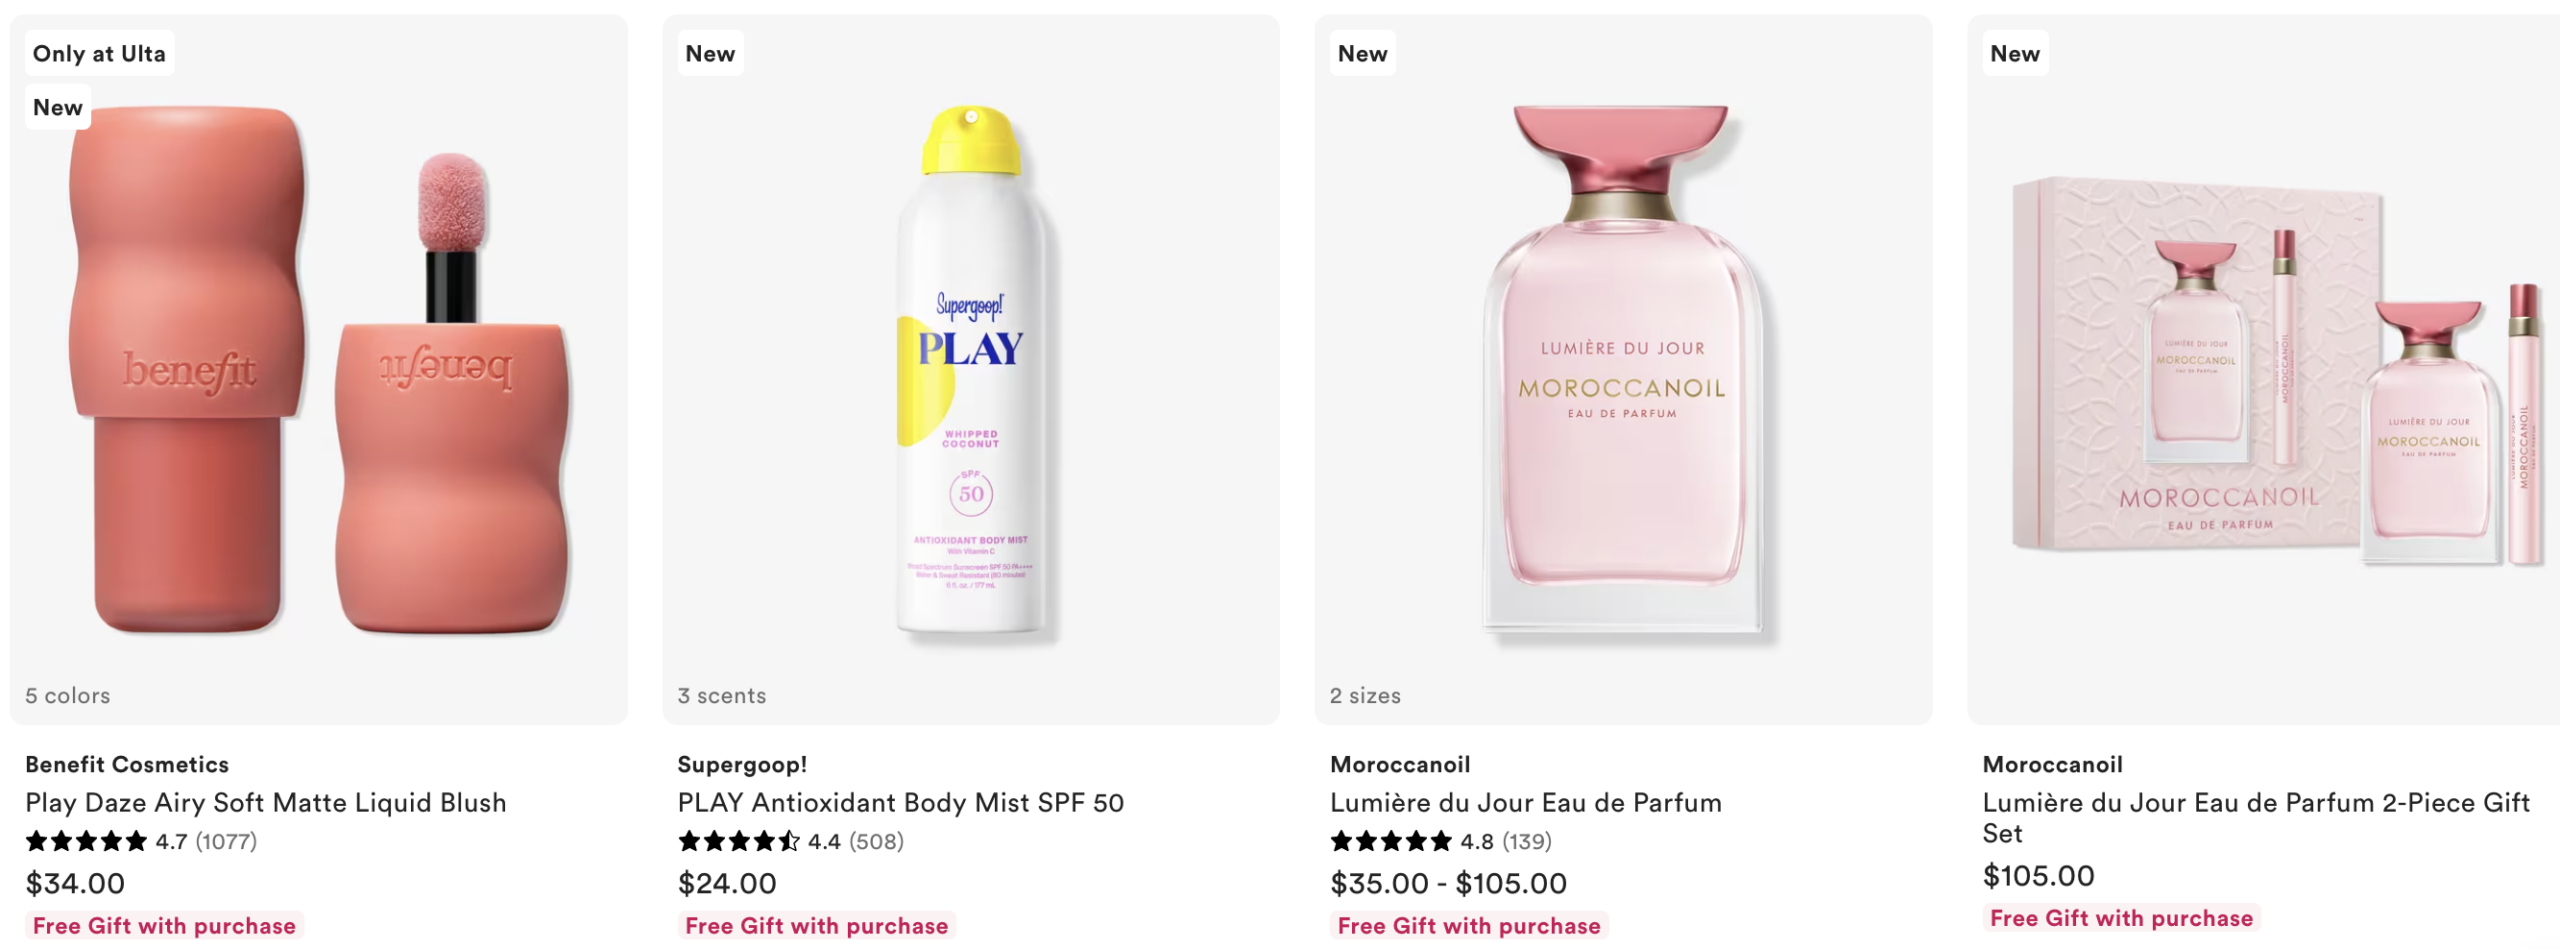The image size is (2560, 949).
Task: Click the 4.8 star rating for Moroccanoil perfume
Action: tap(1440, 842)
